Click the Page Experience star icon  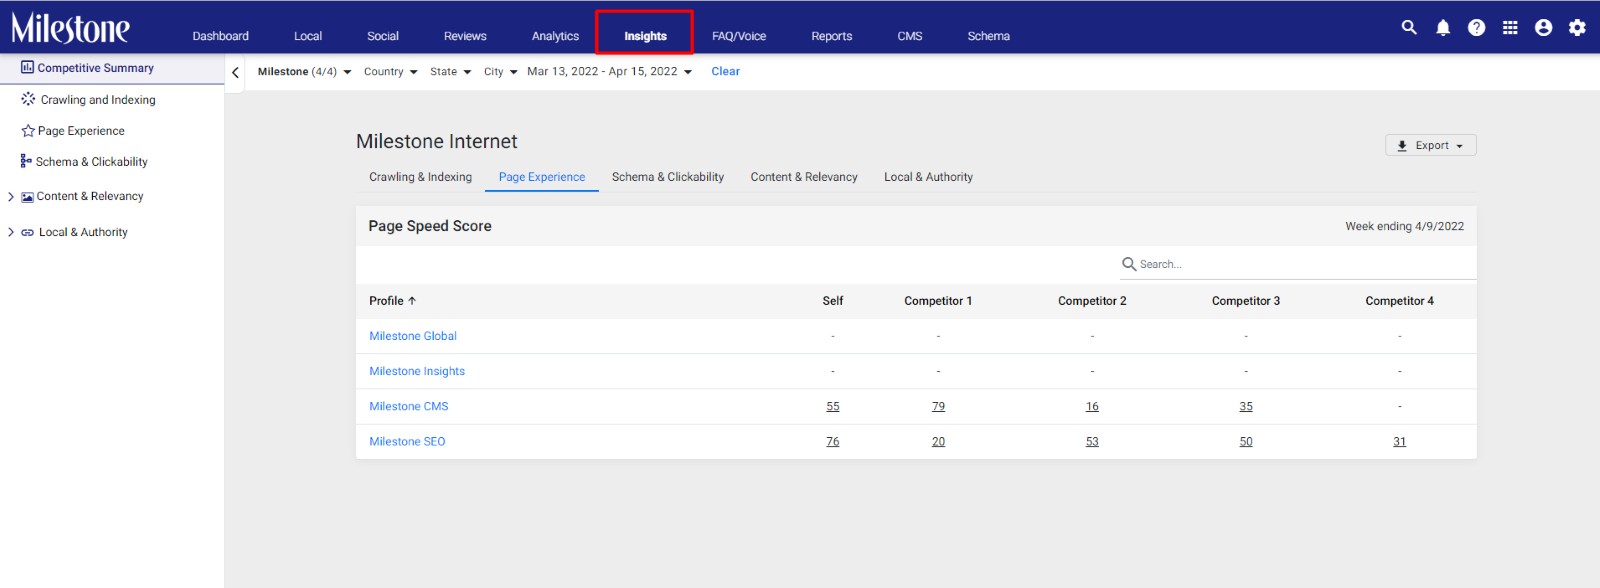[x=28, y=131]
